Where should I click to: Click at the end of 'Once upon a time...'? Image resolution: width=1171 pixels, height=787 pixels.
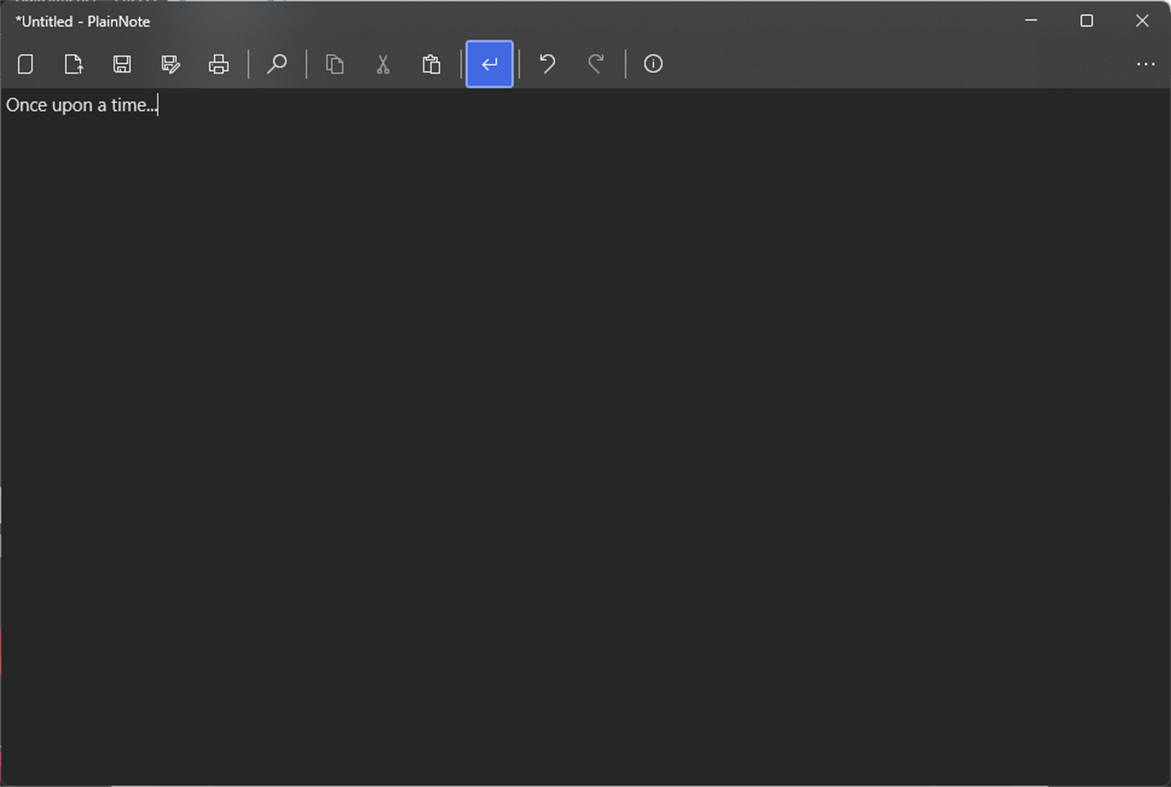pos(157,104)
